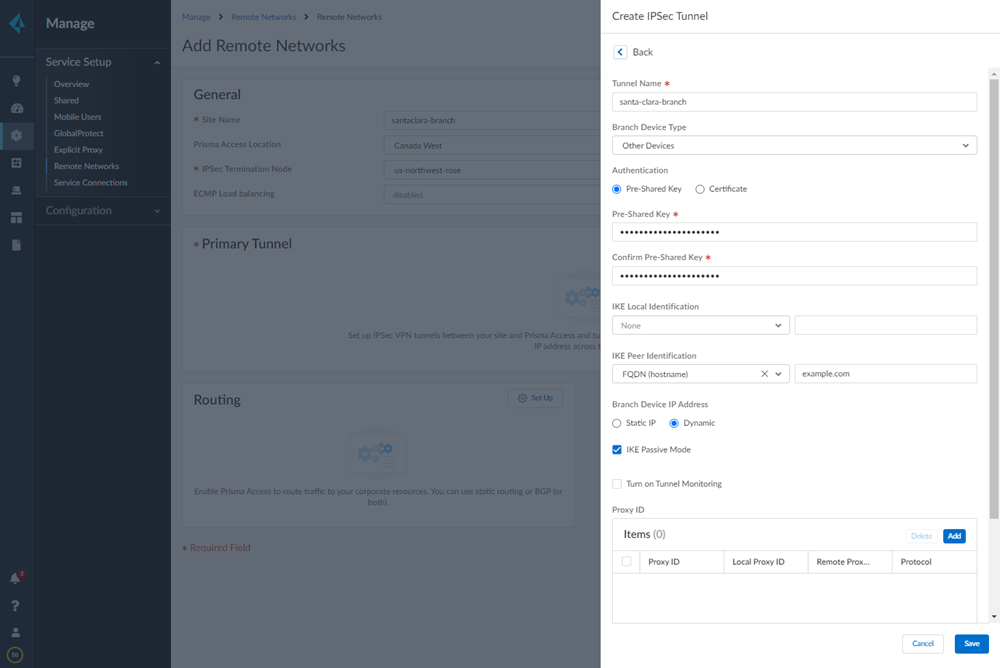Go to Service Connections menu item
This screenshot has width=1000, height=668.
point(91,183)
